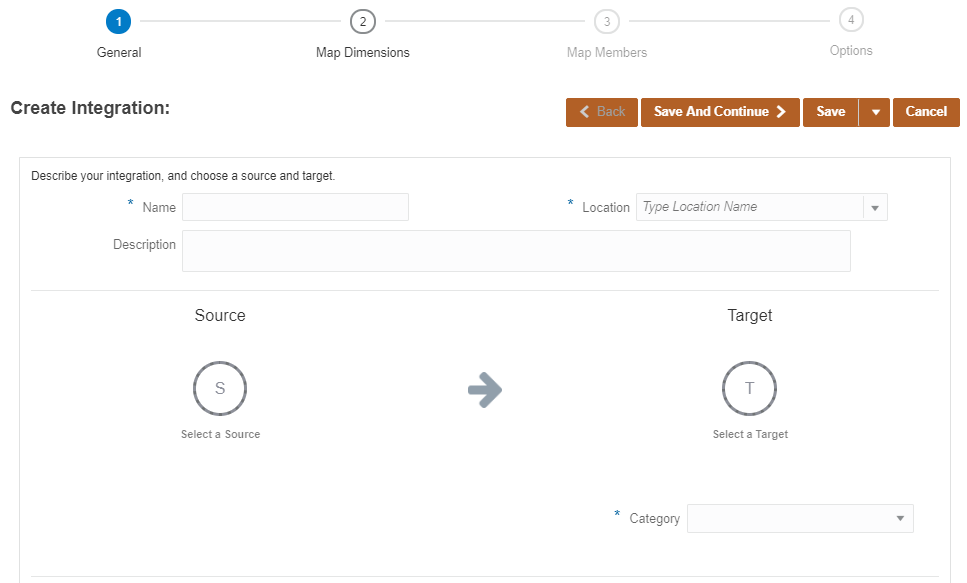The width and height of the screenshot is (967, 583).
Task: Click inside the Name input field
Action: point(295,207)
